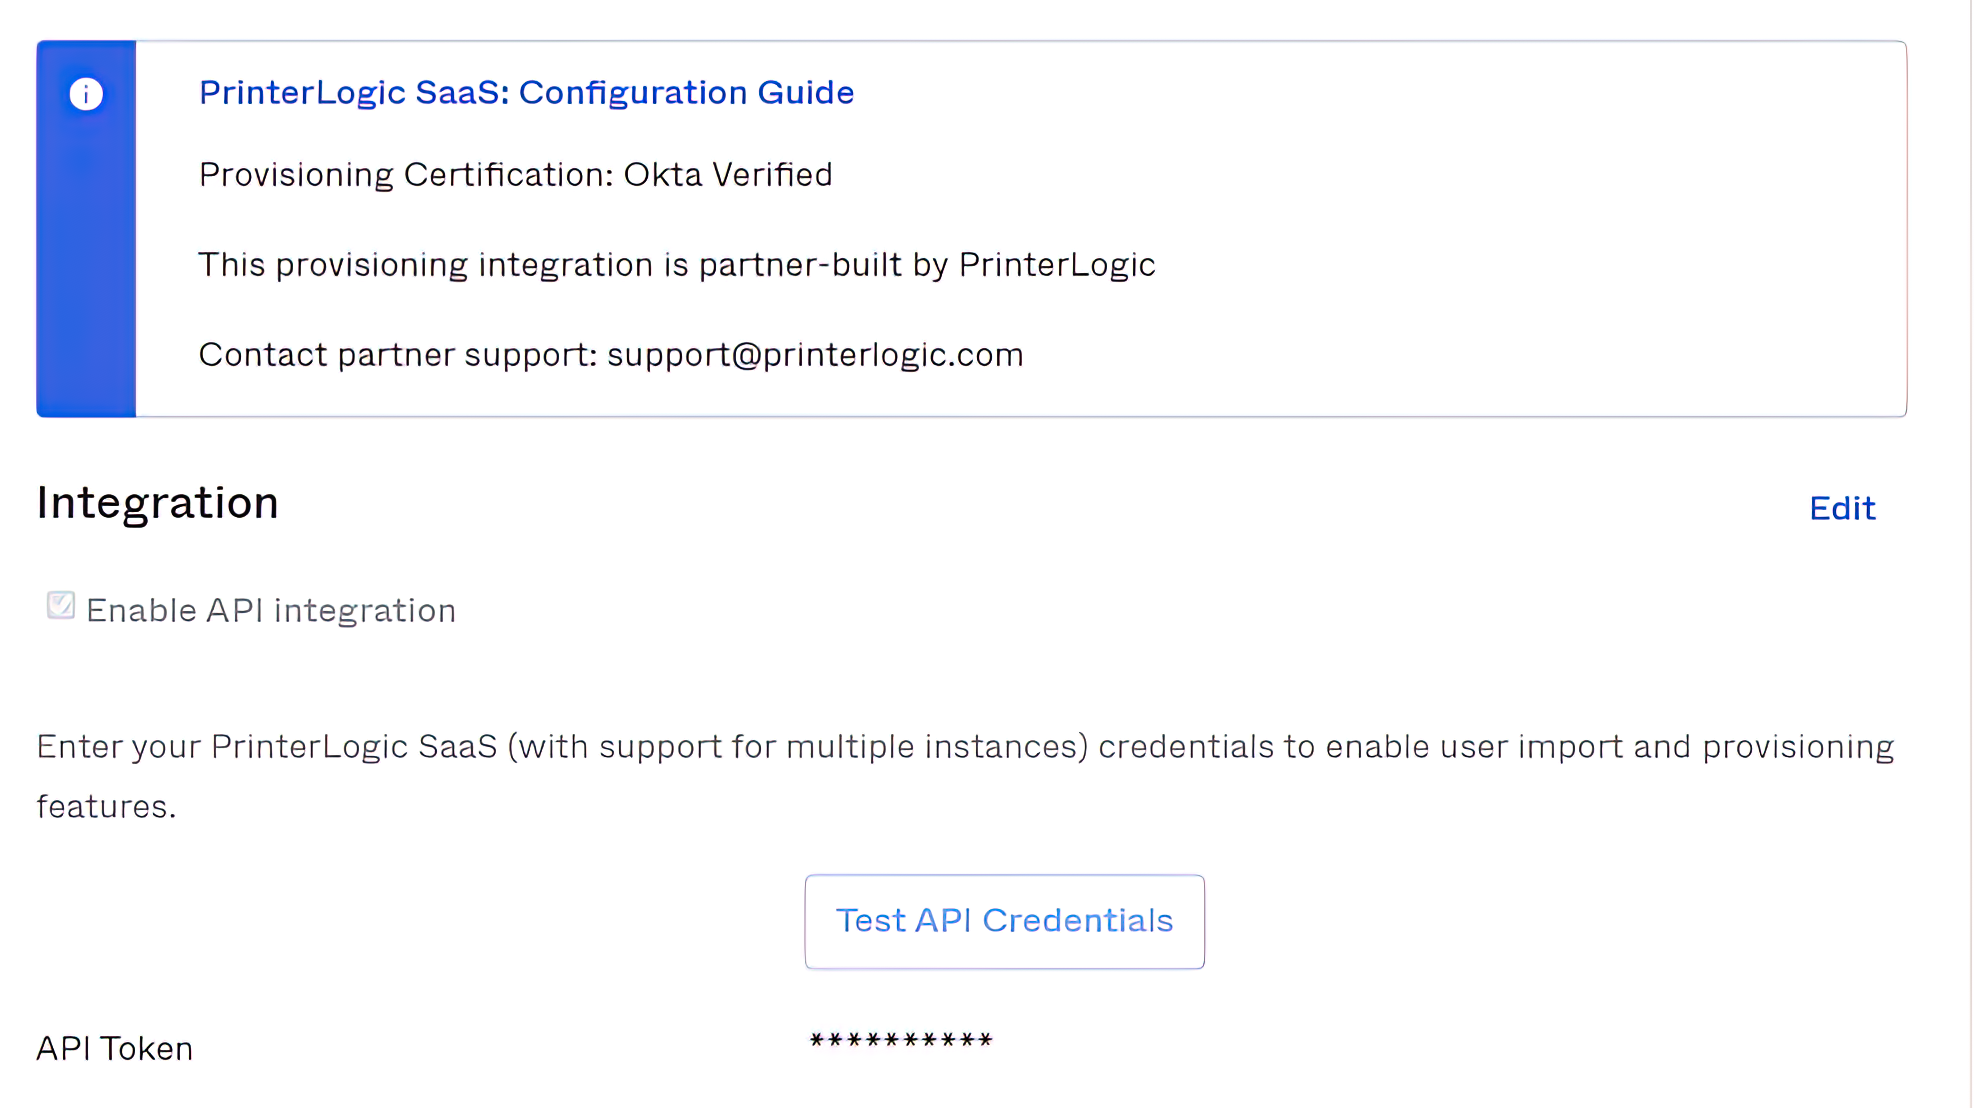The height and width of the screenshot is (1108, 1976).
Task: Click the info icon in the blue banner
Action: 86,94
